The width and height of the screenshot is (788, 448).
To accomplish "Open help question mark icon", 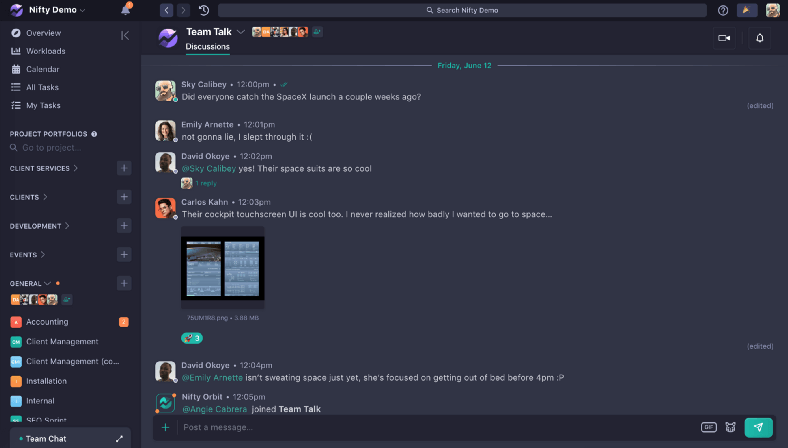I will coord(723,10).
